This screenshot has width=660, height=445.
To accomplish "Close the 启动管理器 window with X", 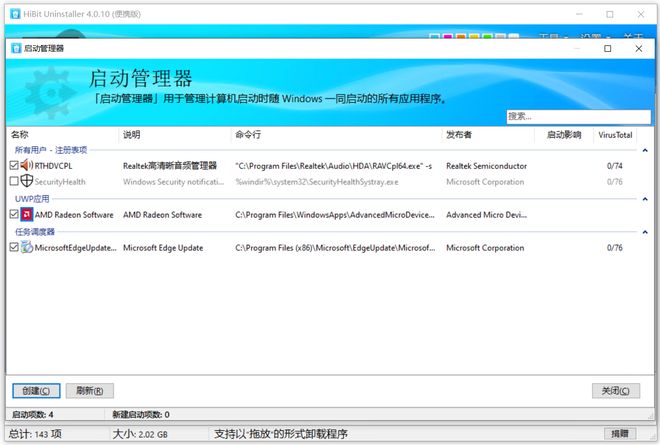I will pyautogui.click(x=639, y=48).
